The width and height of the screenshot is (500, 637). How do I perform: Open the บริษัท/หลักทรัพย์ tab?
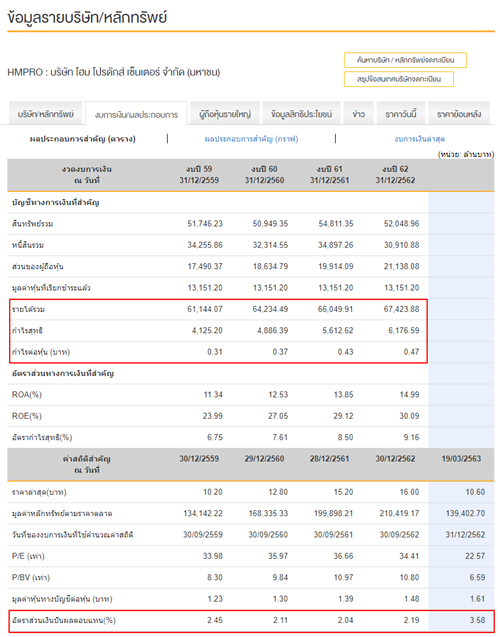(x=45, y=114)
